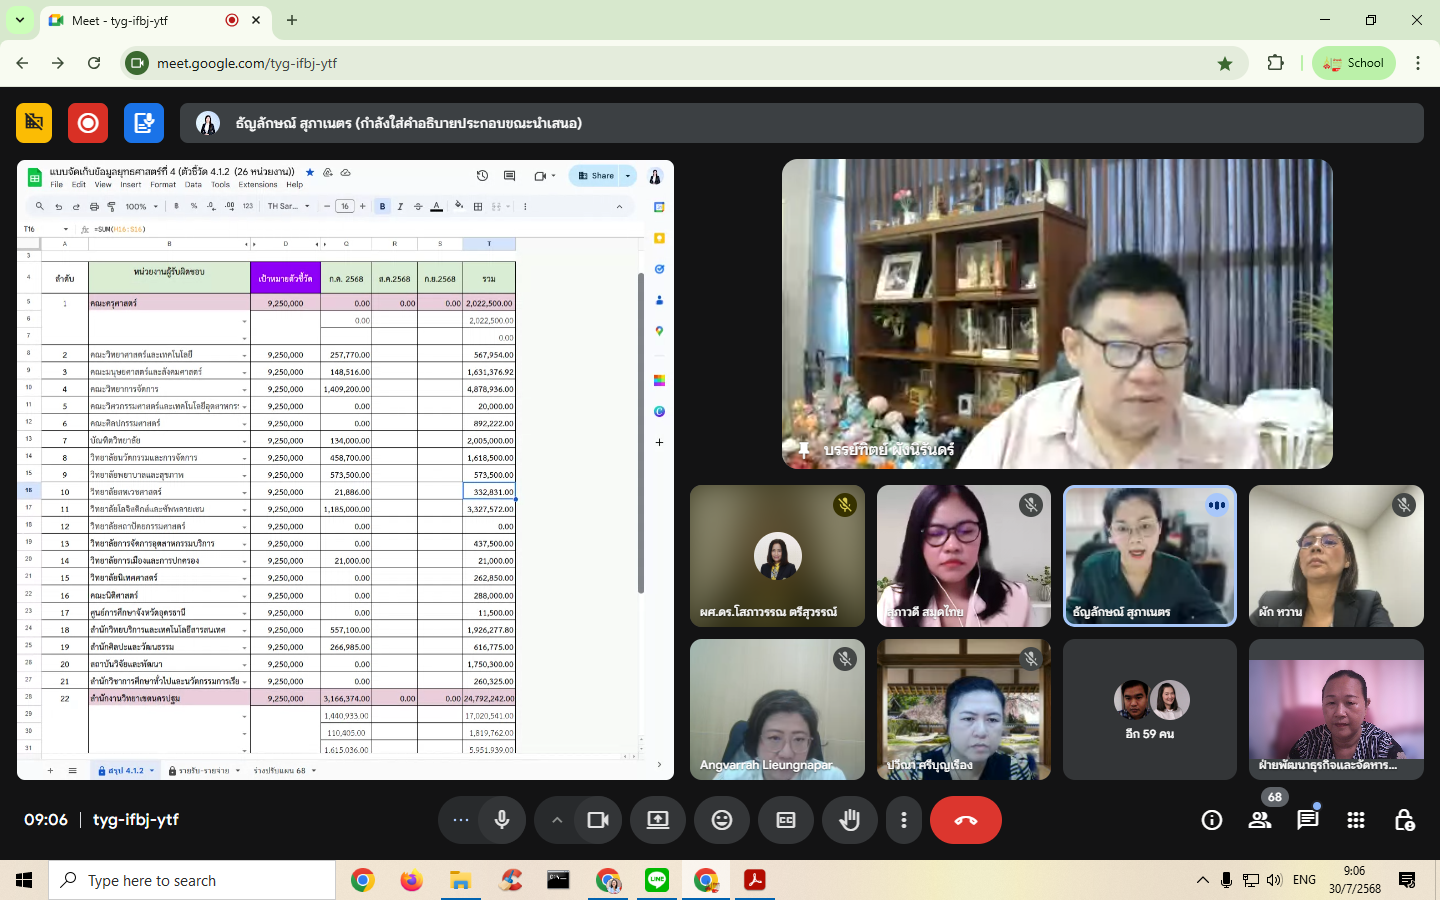This screenshot has width=1440, height=900.
Task: Mute the microphone
Action: coord(502,820)
